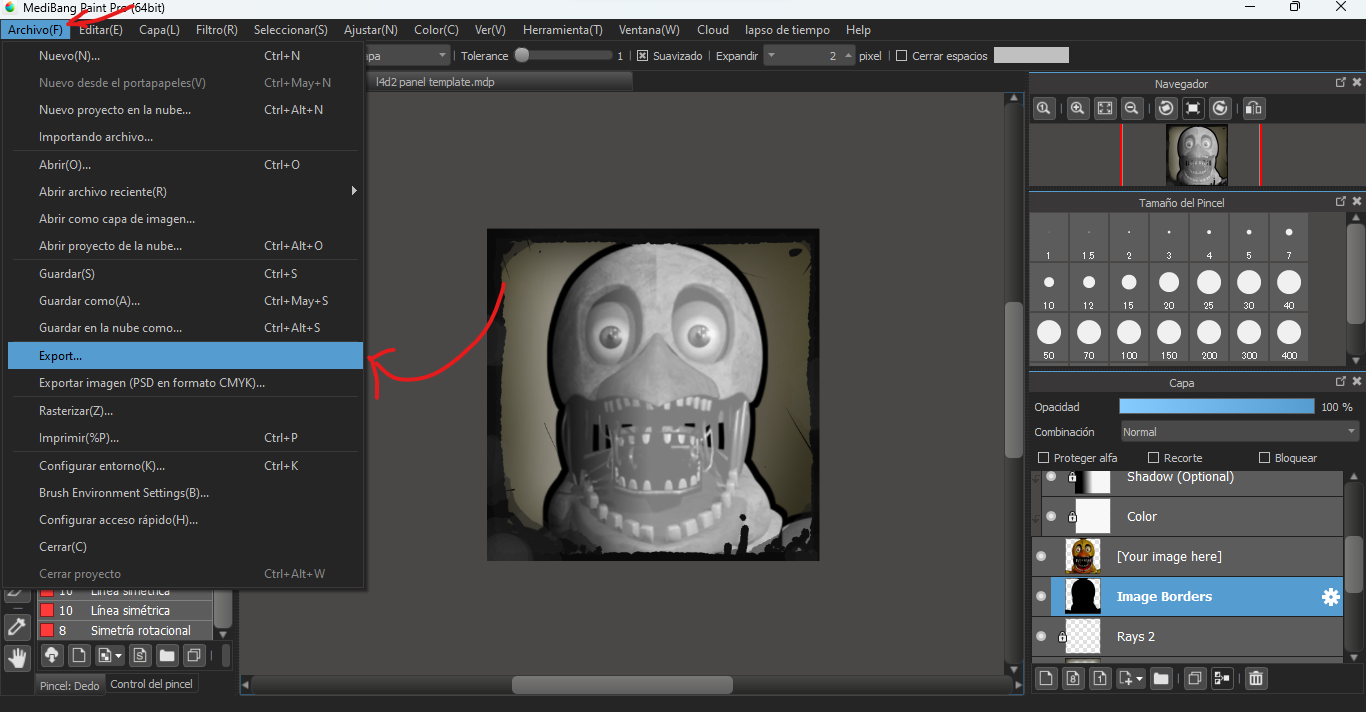
Task: Add a new 1-bit layer
Action: coord(1100,678)
